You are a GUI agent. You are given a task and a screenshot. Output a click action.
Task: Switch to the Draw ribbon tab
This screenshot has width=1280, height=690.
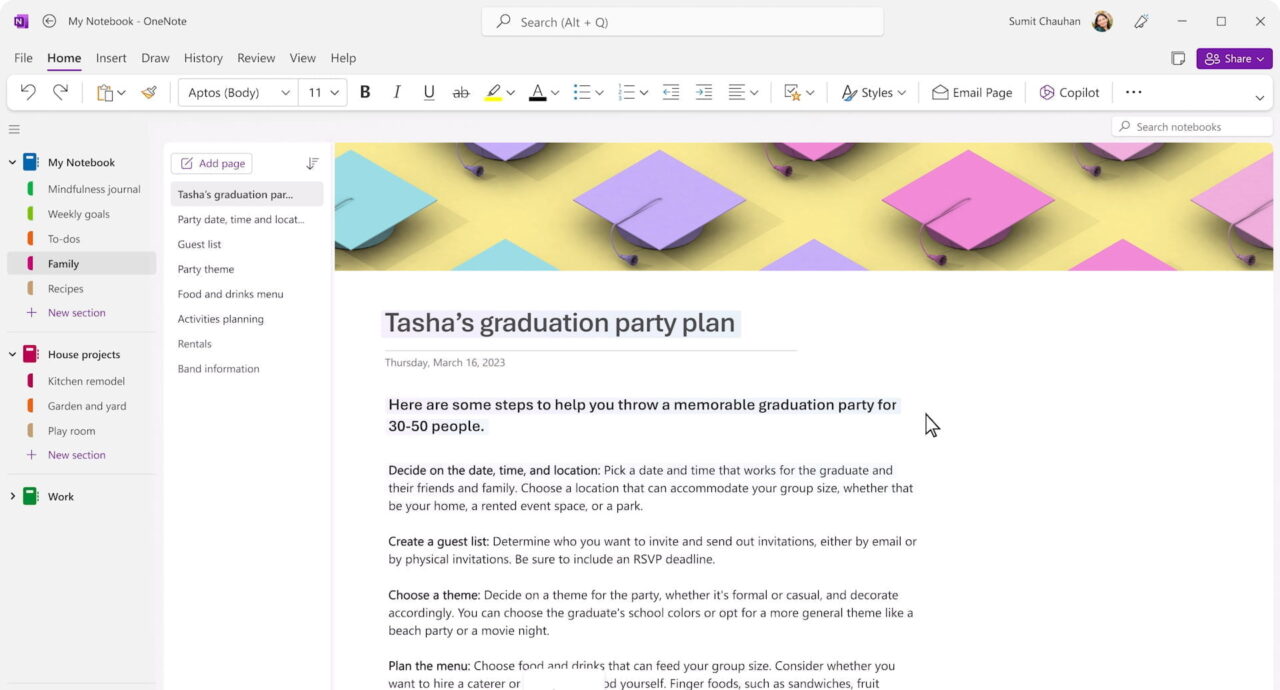coord(155,57)
